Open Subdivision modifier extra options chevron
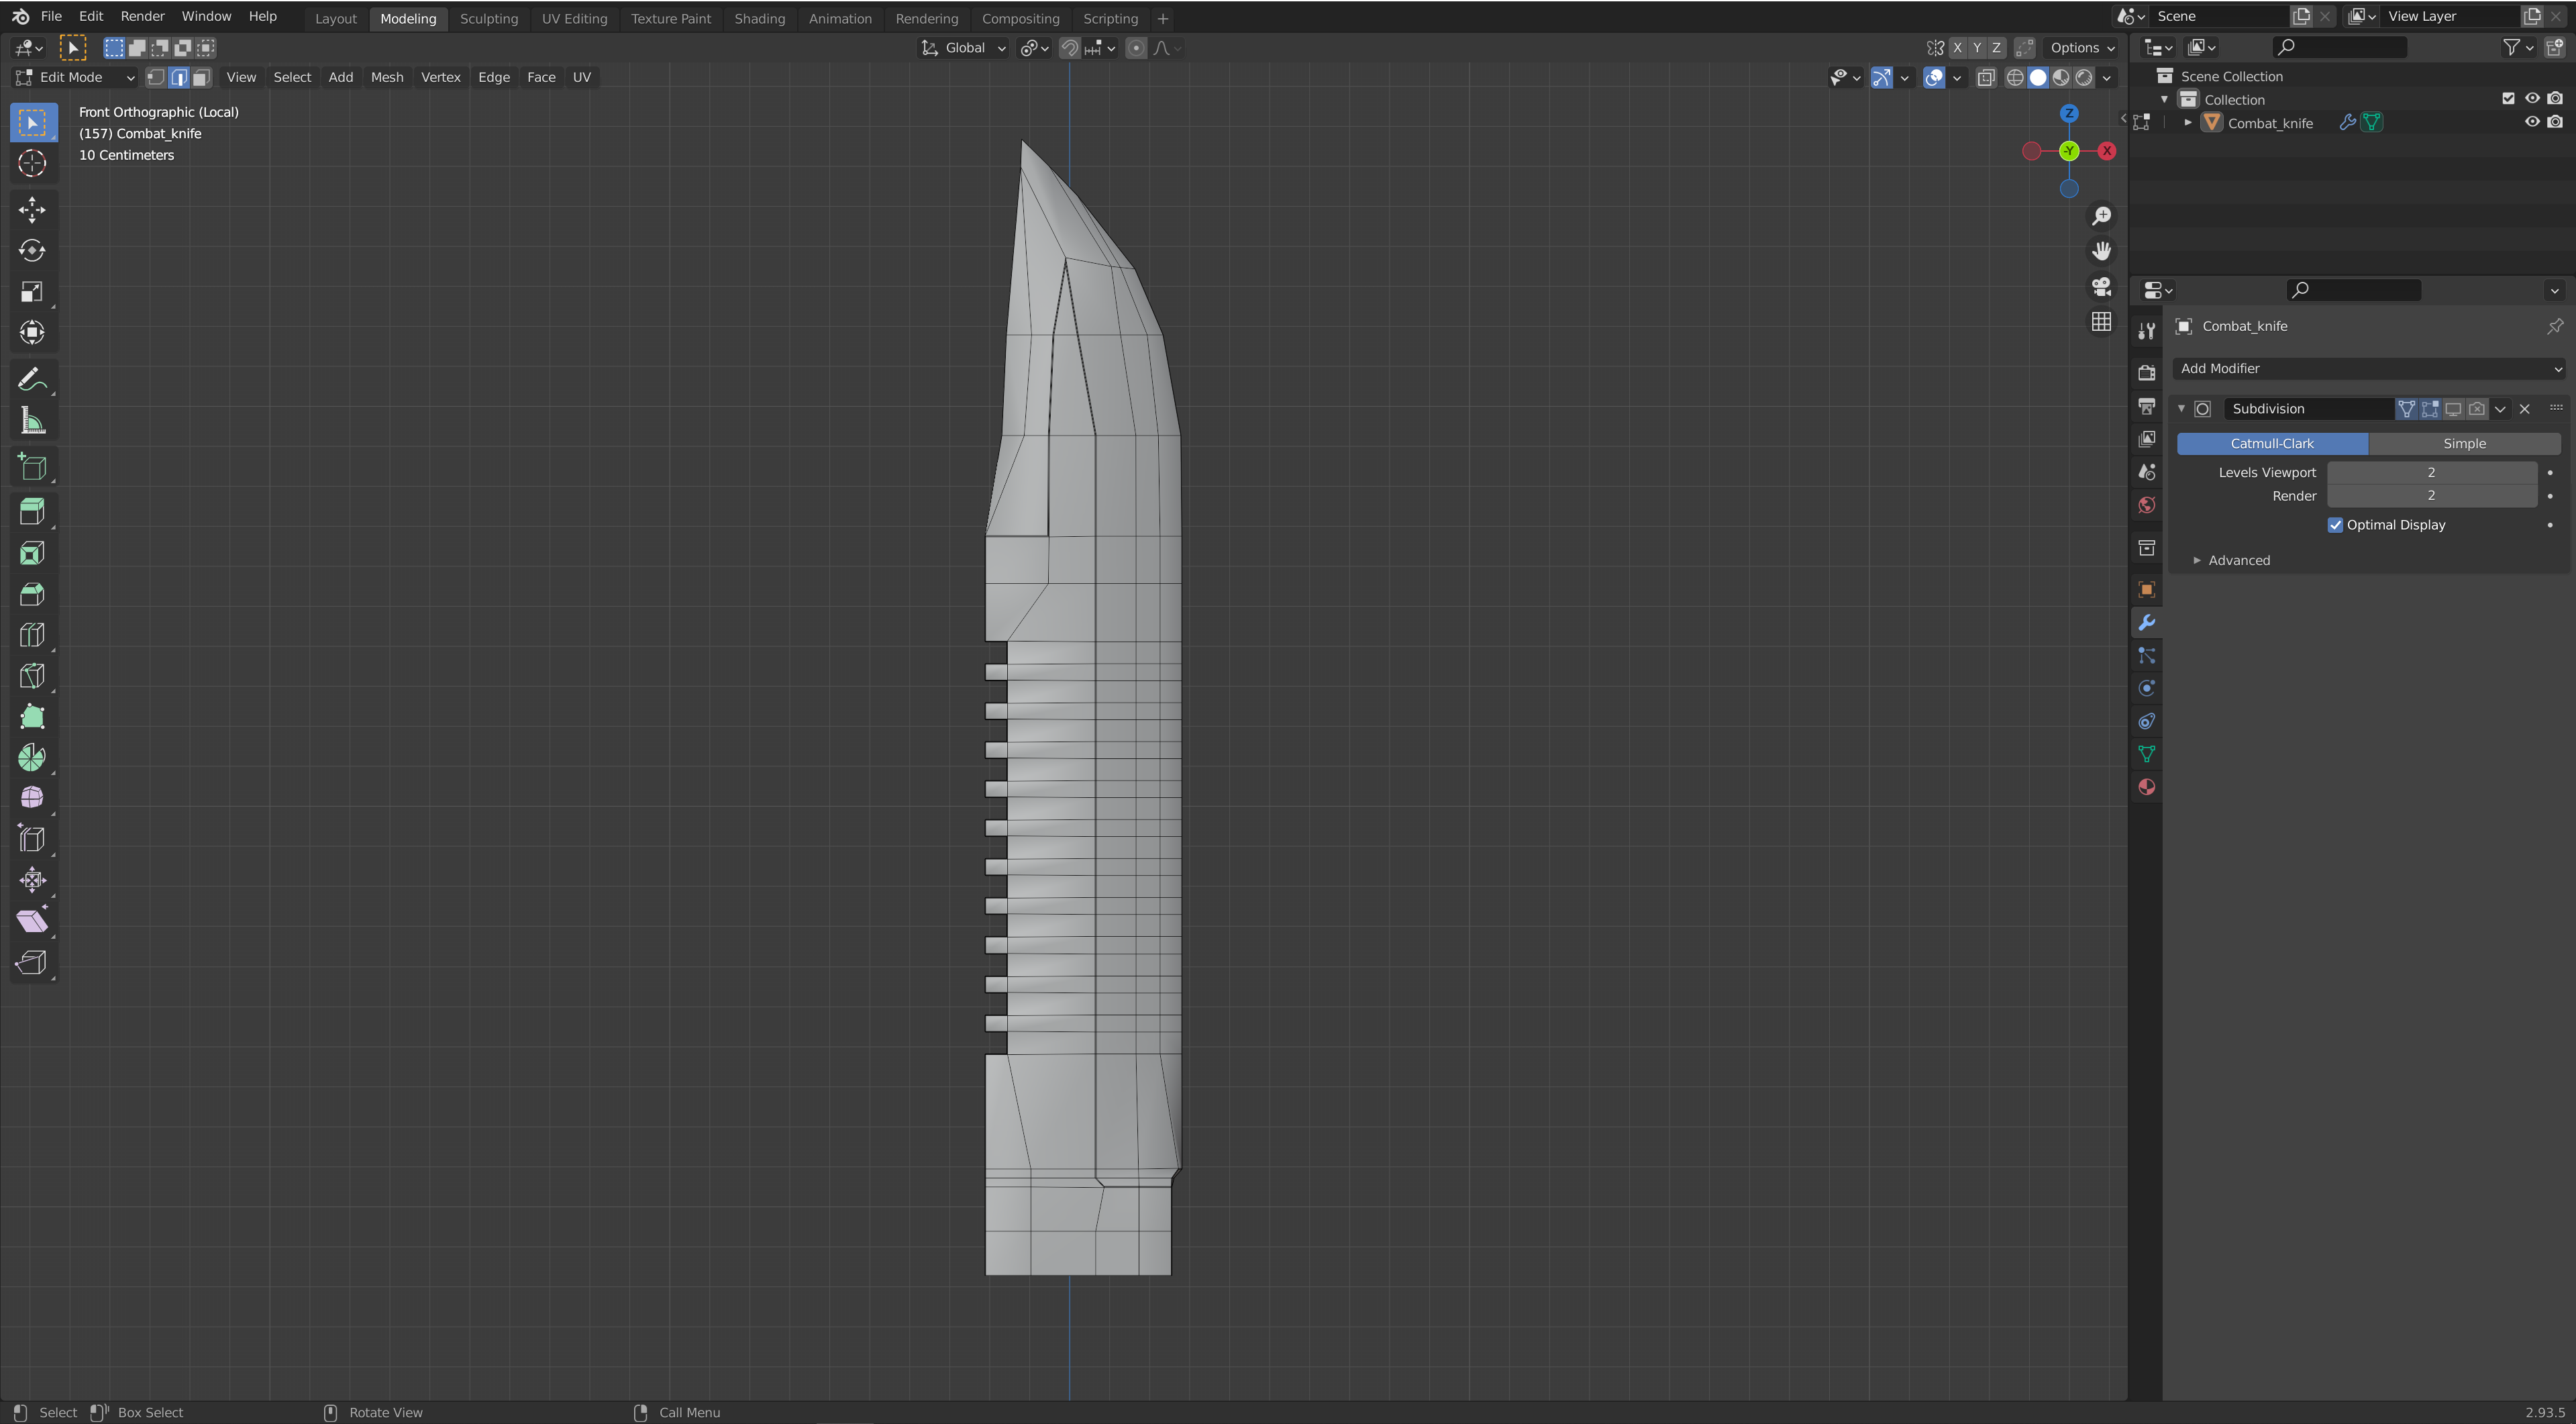This screenshot has width=2576, height=1424. pyautogui.click(x=2500, y=408)
